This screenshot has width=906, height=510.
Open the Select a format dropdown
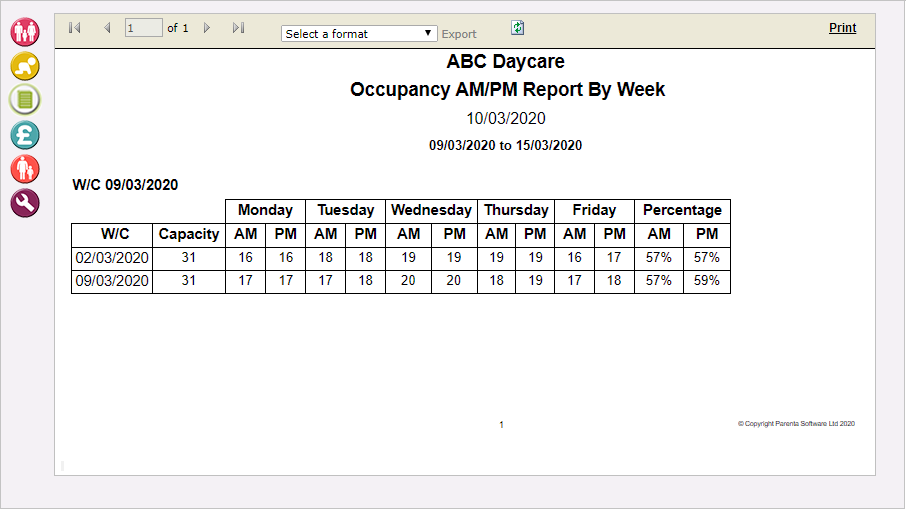coord(359,33)
